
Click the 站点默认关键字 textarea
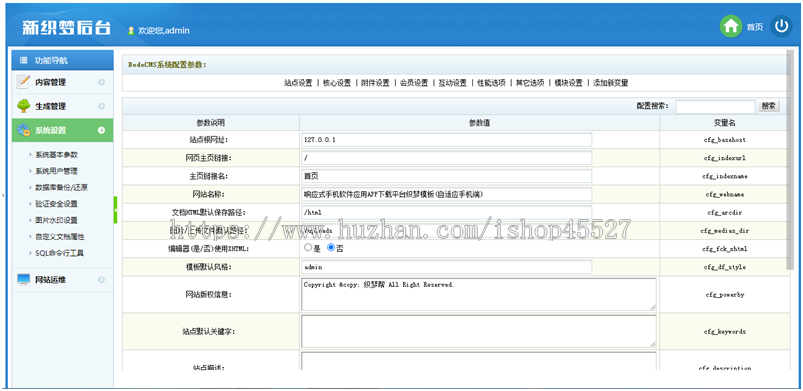click(x=479, y=331)
